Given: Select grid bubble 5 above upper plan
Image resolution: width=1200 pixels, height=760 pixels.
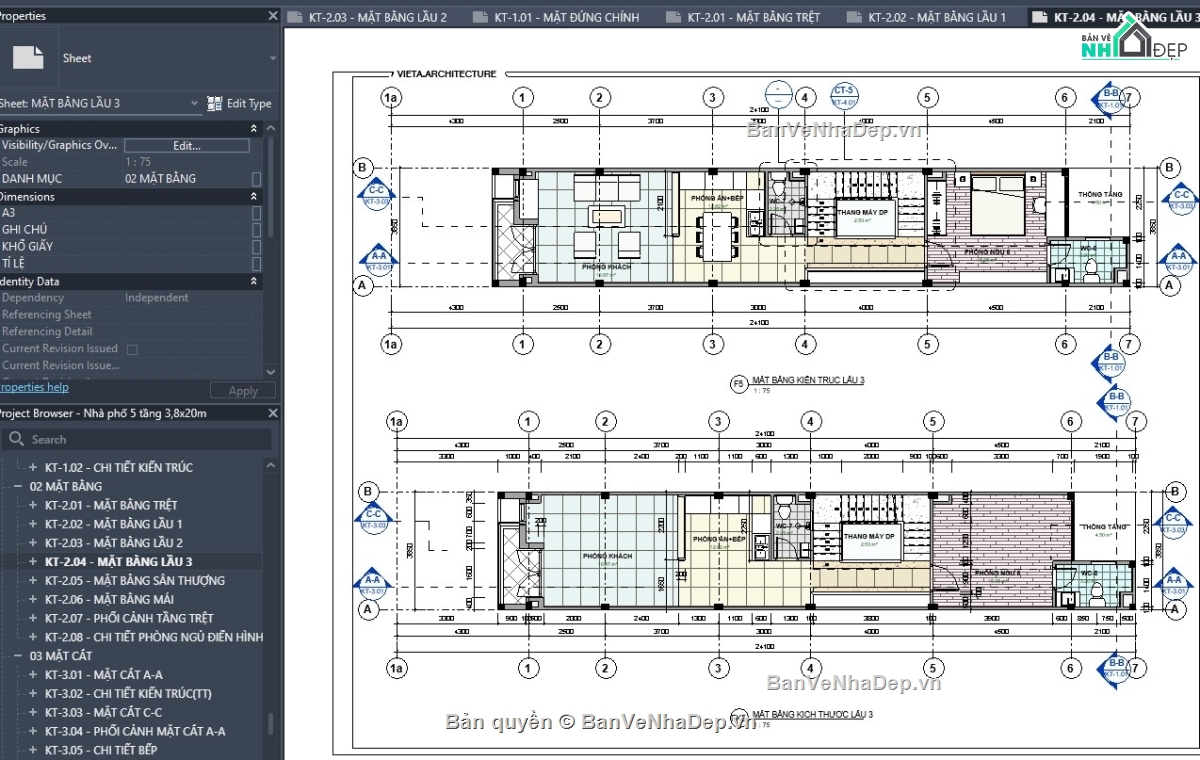Looking at the screenshot, I should click(928, 97).
